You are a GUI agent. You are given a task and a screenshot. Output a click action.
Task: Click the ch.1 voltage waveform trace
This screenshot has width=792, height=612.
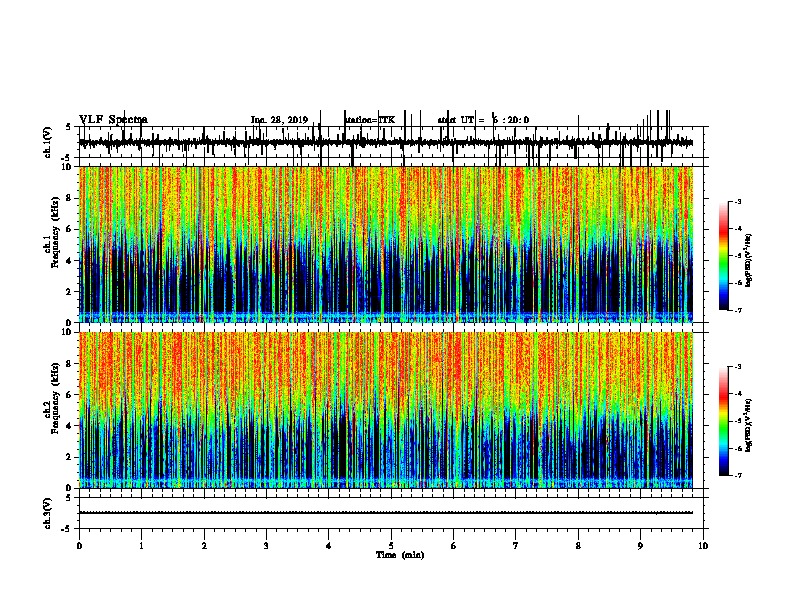click(x=386, y=143)
